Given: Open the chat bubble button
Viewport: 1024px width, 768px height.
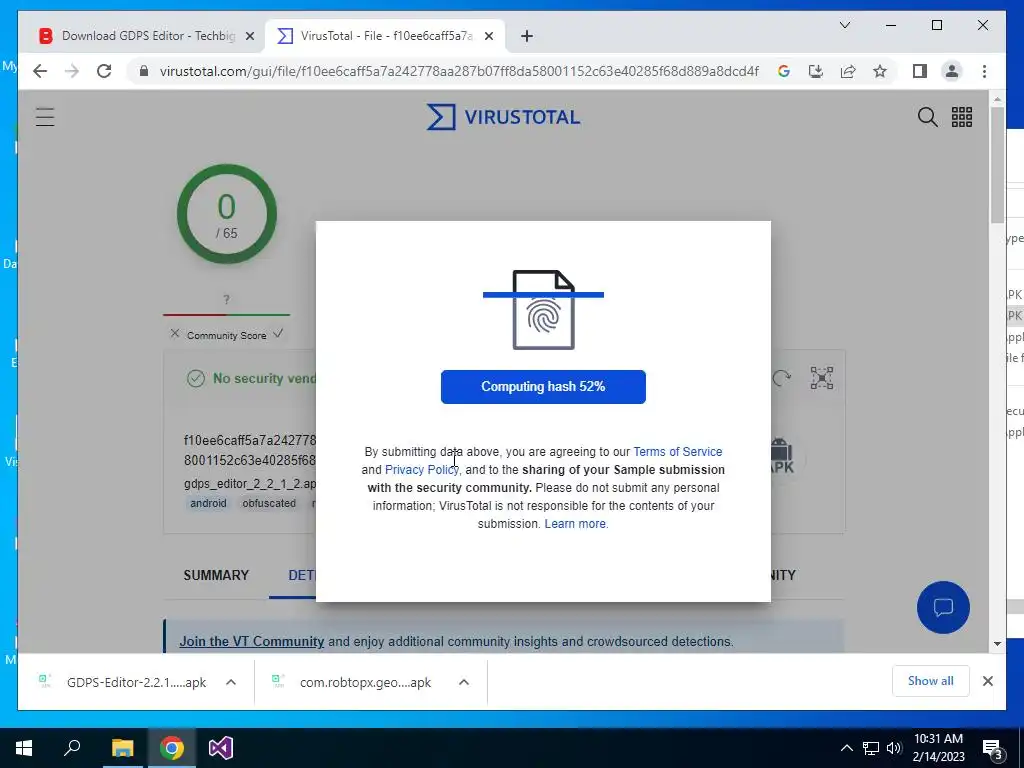Looking at the screenshot, I should pos(943,607).
